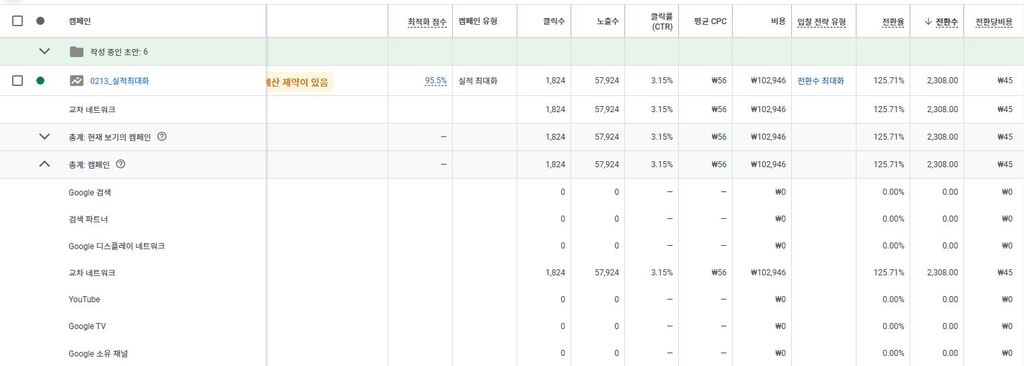Tick the select-all checkbox in header
This screenshot has height=366, width=1024.
tap(18, 21)
